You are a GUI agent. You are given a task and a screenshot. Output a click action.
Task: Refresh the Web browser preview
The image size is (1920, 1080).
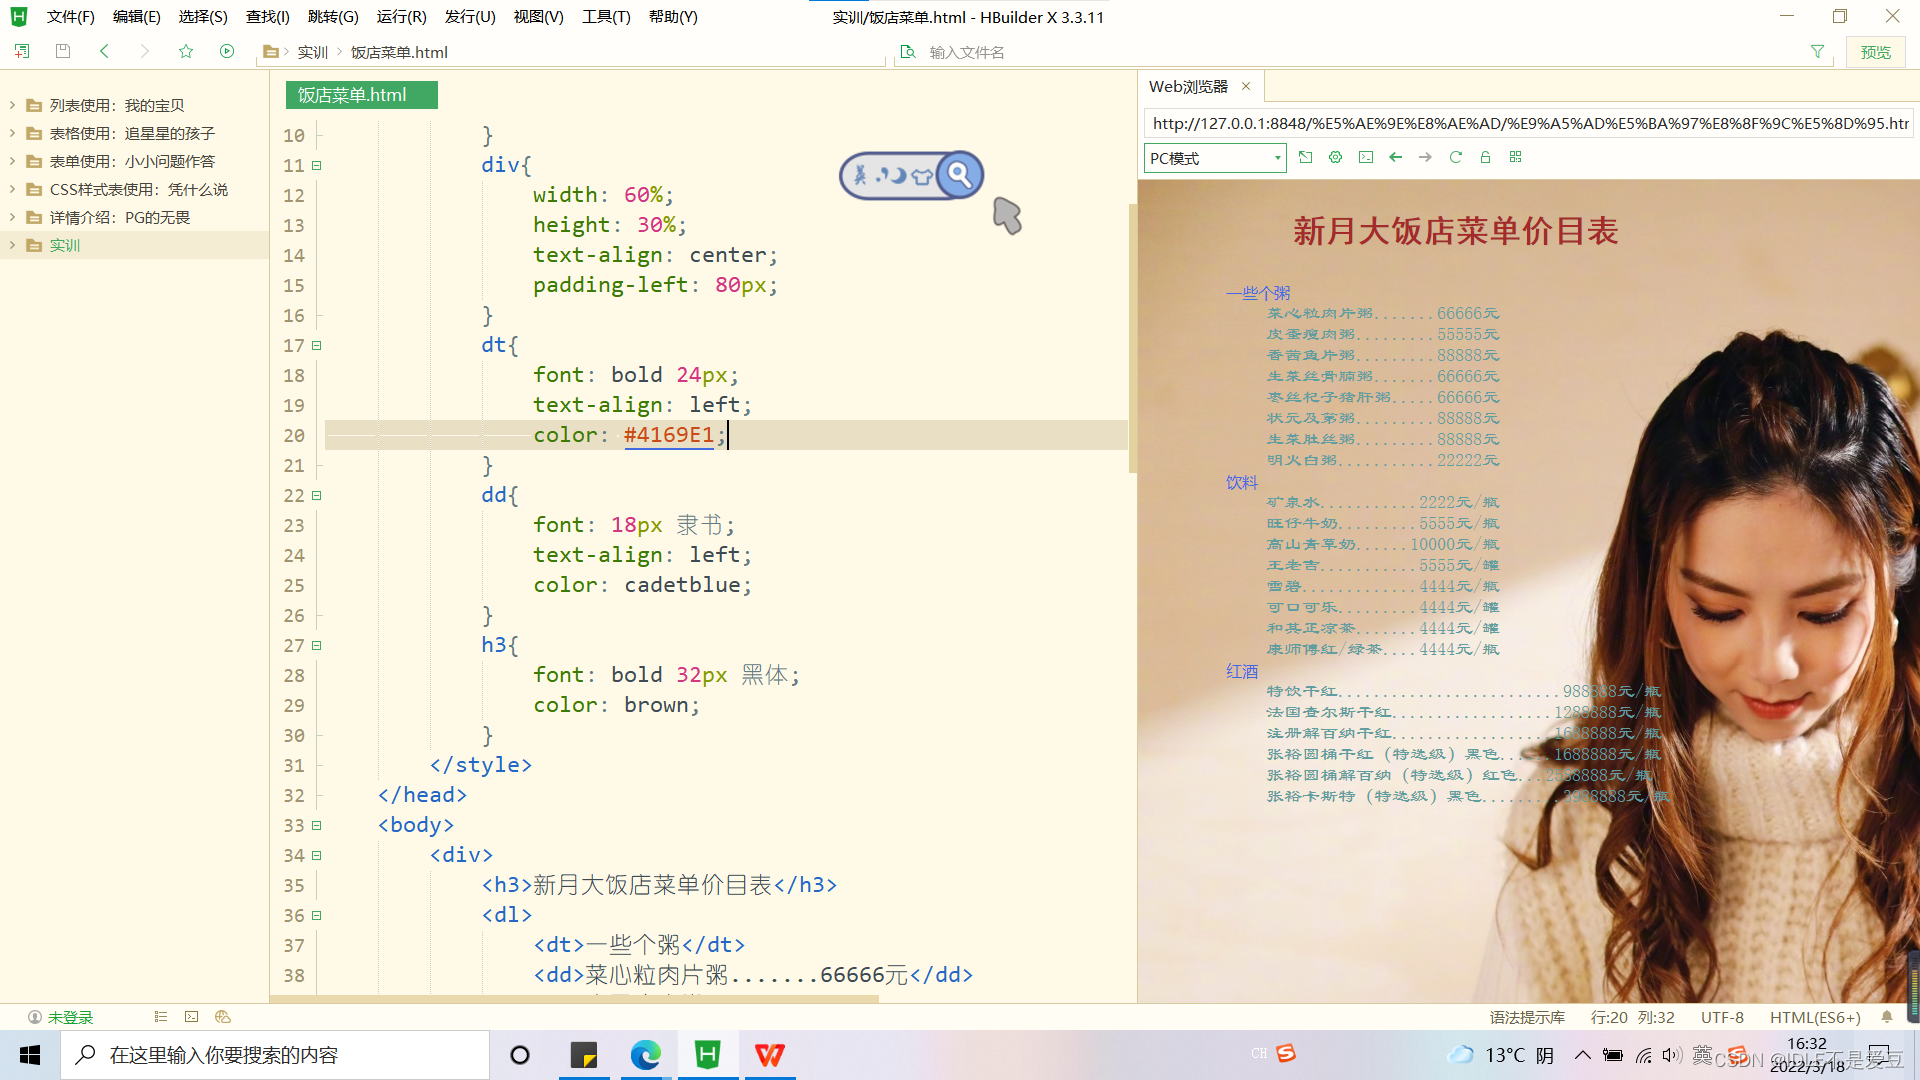1455,157
